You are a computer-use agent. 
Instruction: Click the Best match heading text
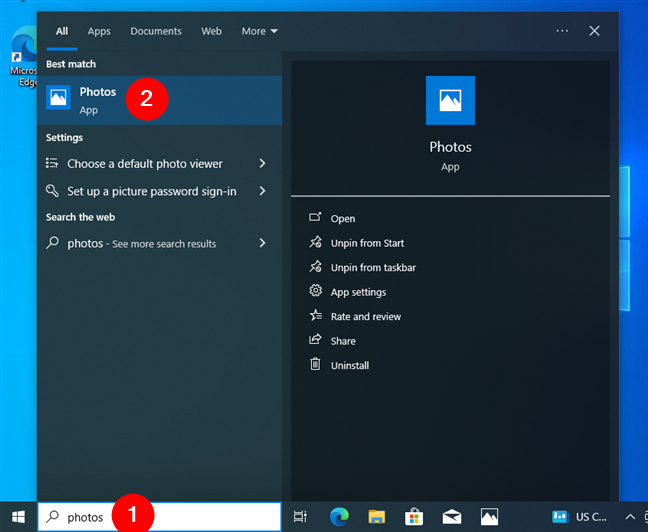click(71, 64)
